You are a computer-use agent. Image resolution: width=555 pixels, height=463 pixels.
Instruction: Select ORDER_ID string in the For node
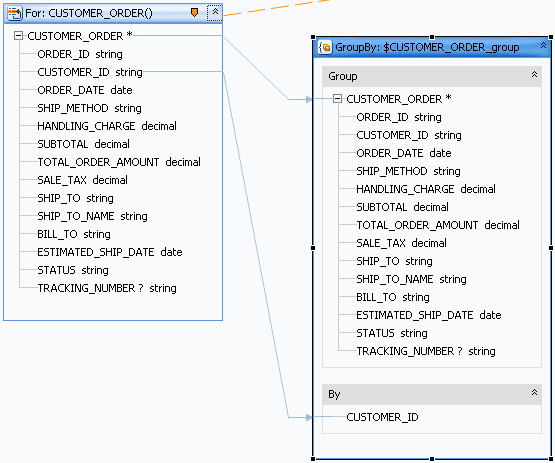pyautogui.click(x=80, y=54)
